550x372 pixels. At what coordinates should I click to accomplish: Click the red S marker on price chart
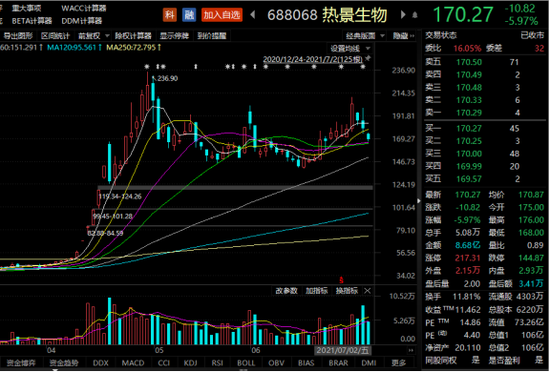(341, 280)
